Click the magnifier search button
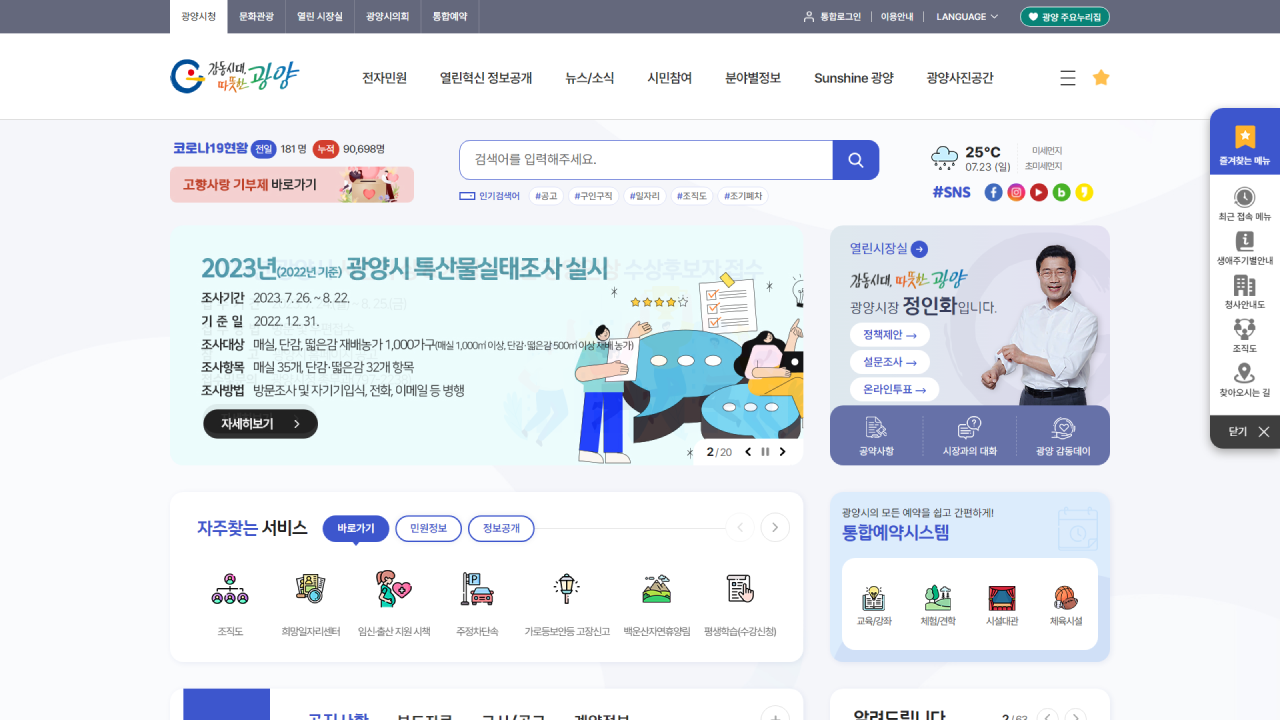The height and width of the screenshot is (720, 1280). click(855, 160)
